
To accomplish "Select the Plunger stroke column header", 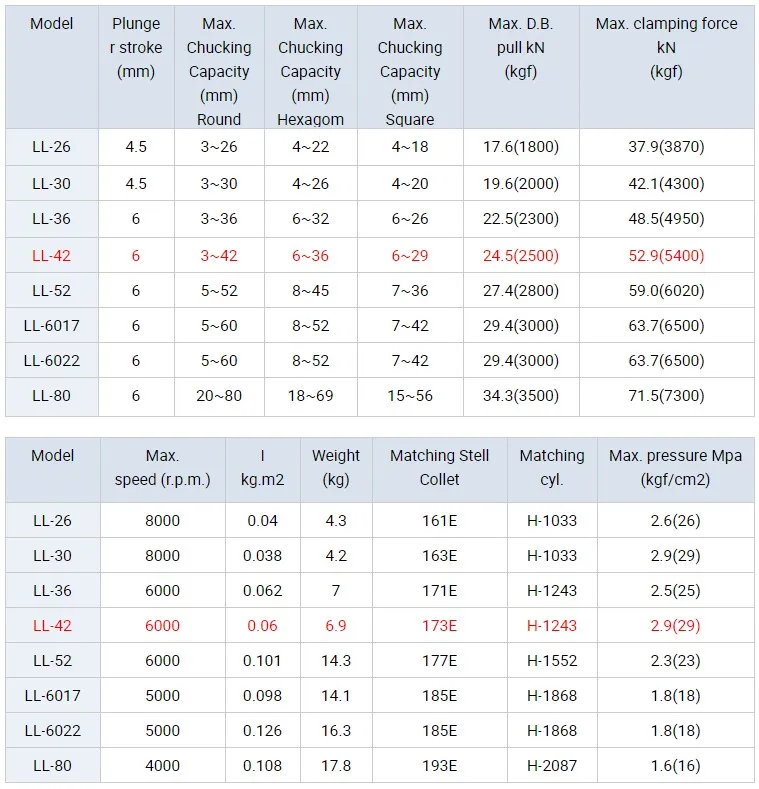I will pos(136,47).
